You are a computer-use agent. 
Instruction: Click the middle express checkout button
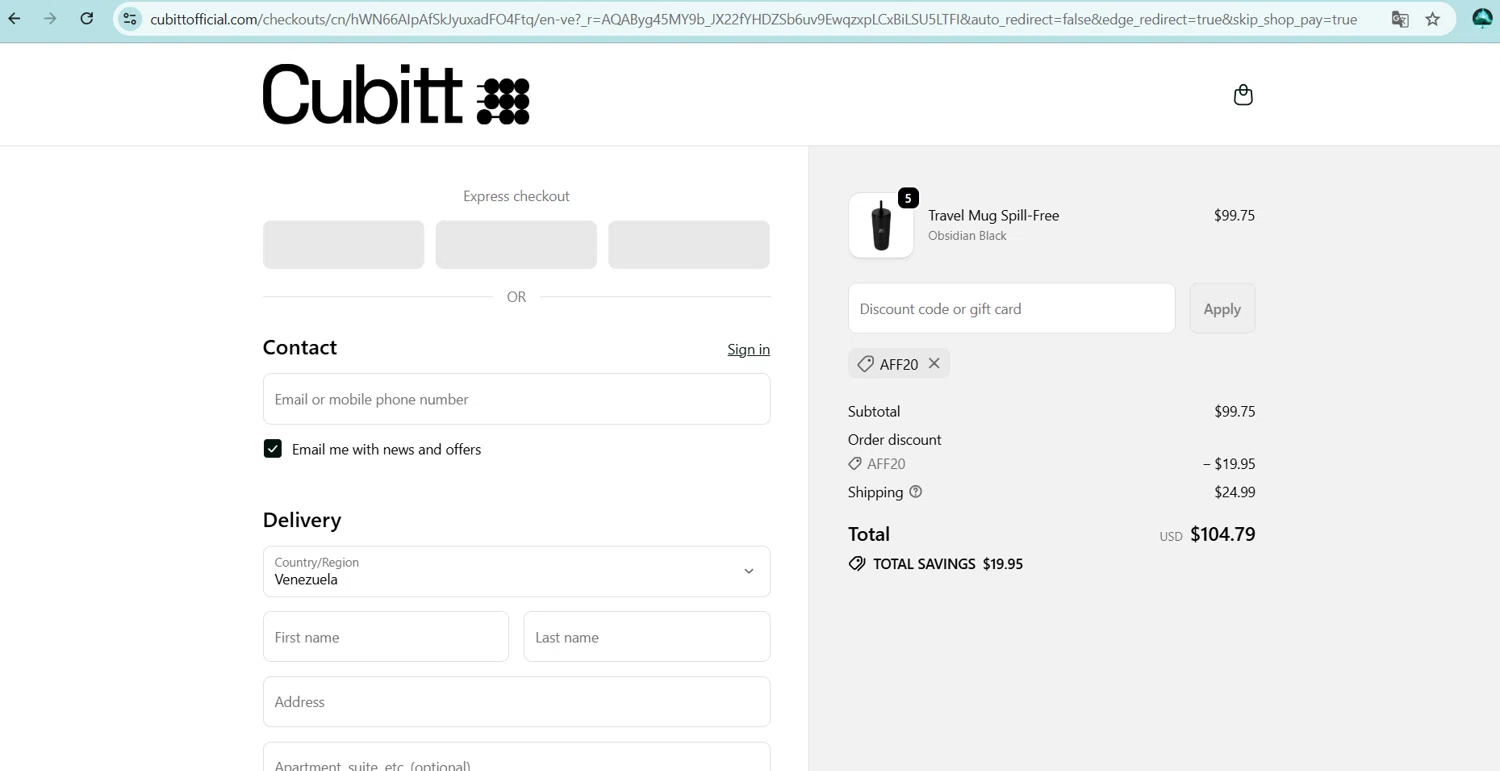point(516,245)
